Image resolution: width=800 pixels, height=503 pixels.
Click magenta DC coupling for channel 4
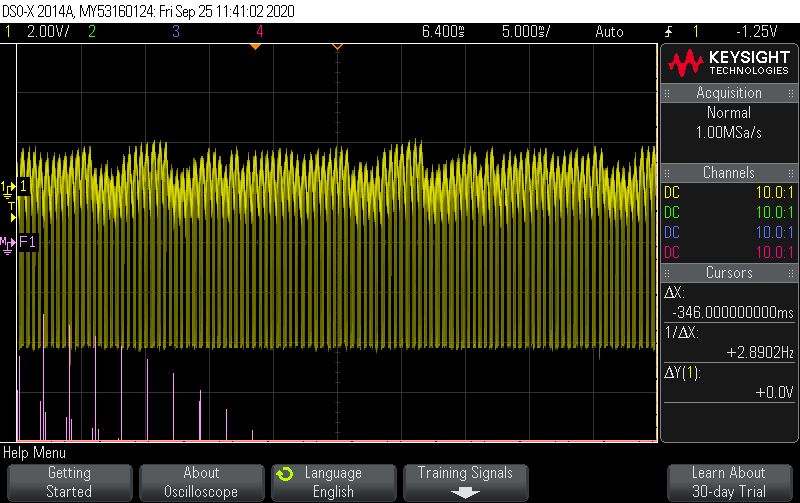672,253
